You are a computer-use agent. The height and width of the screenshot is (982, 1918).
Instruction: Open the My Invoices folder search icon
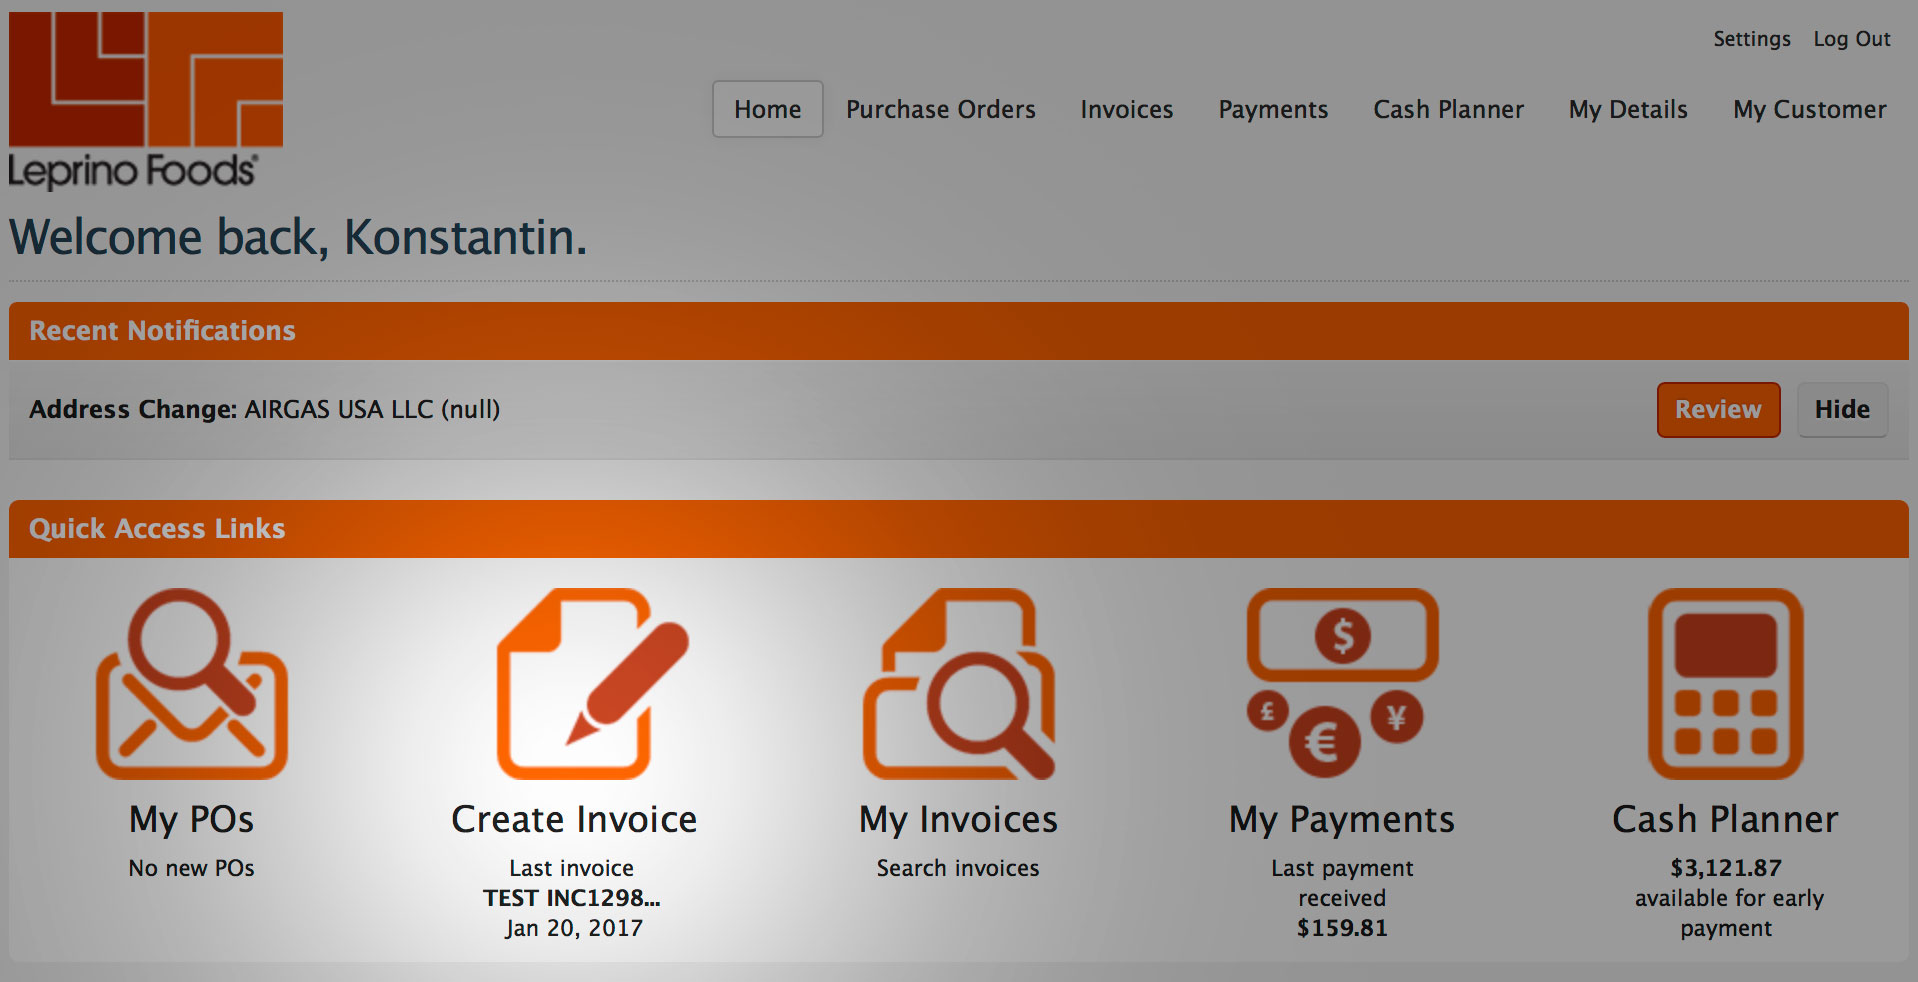point(959,684)
